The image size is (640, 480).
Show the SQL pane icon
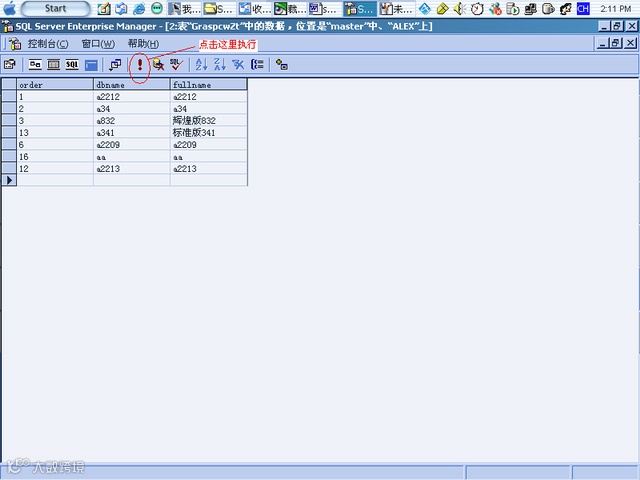(72, 64)
